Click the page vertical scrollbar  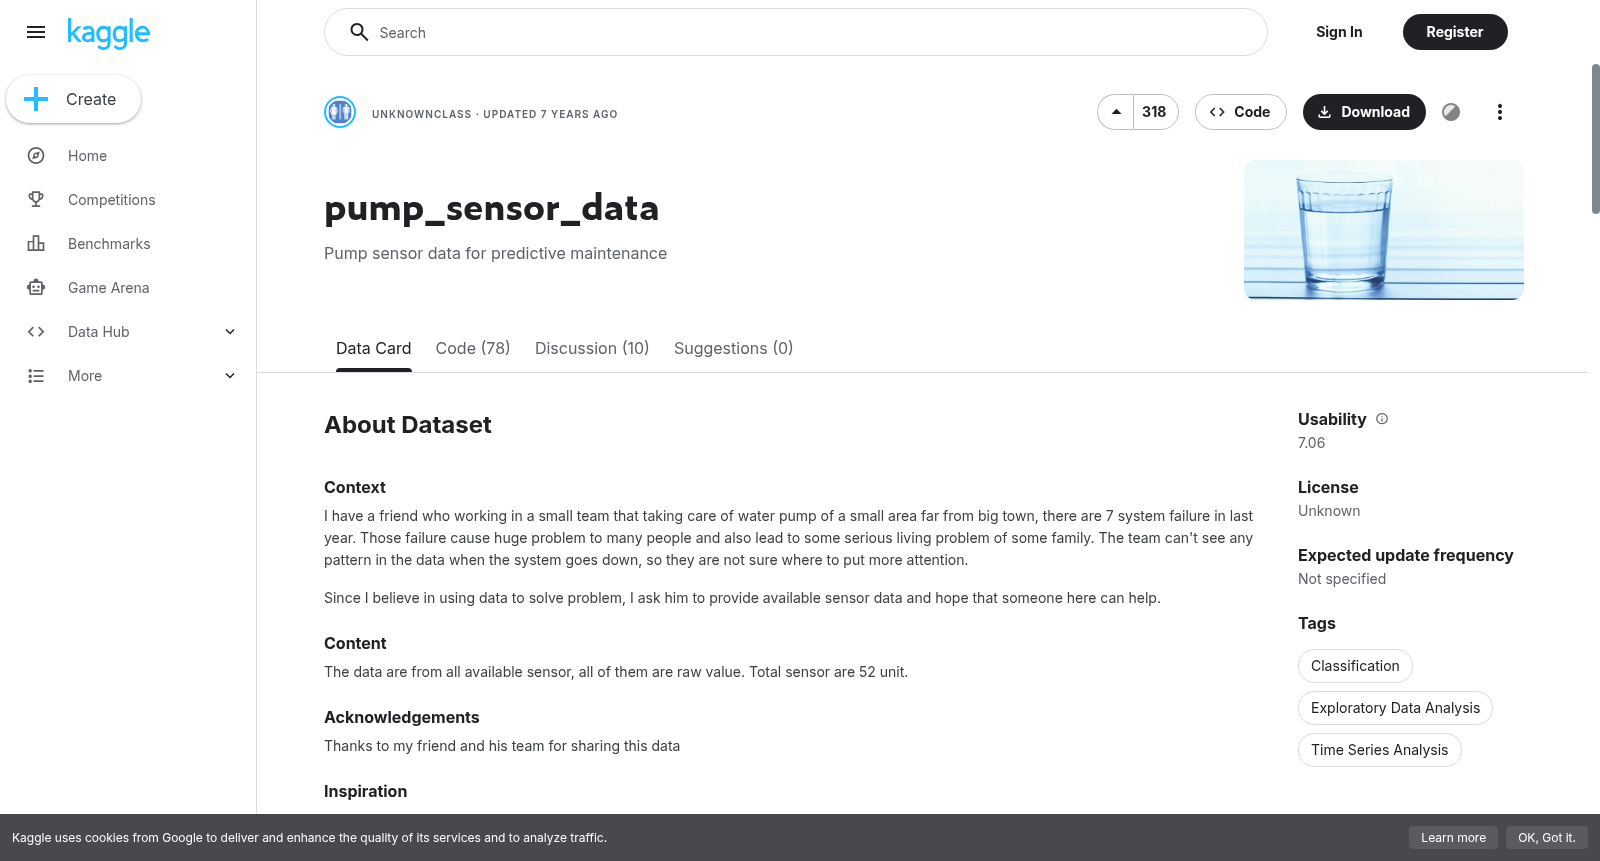pos(1595,138)
